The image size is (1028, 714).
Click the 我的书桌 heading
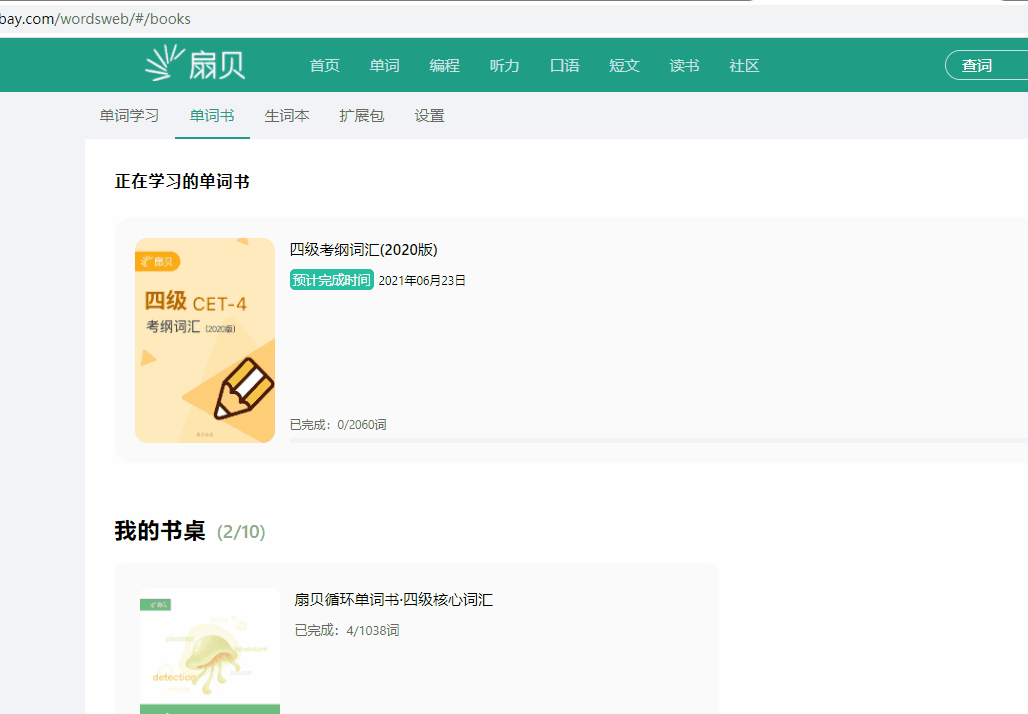[x=160, y=531]
